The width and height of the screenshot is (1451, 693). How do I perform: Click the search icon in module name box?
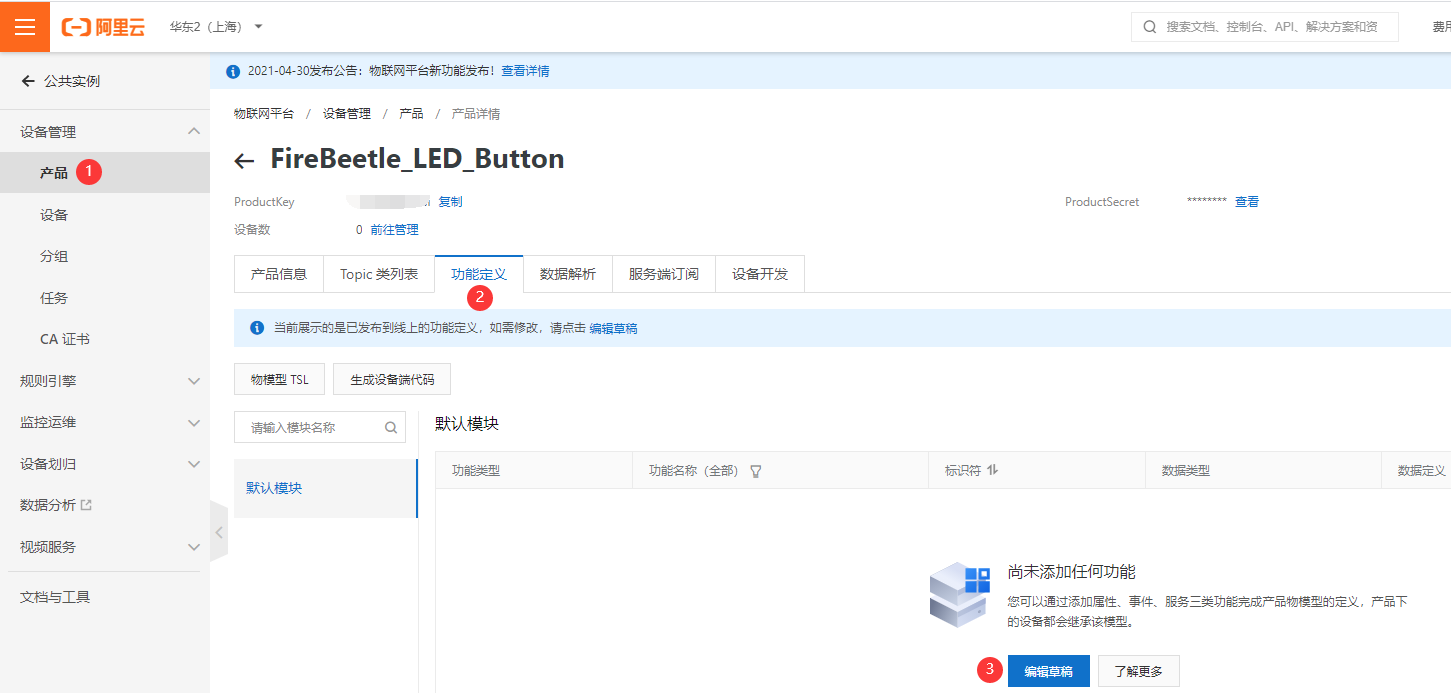[391, 427]
